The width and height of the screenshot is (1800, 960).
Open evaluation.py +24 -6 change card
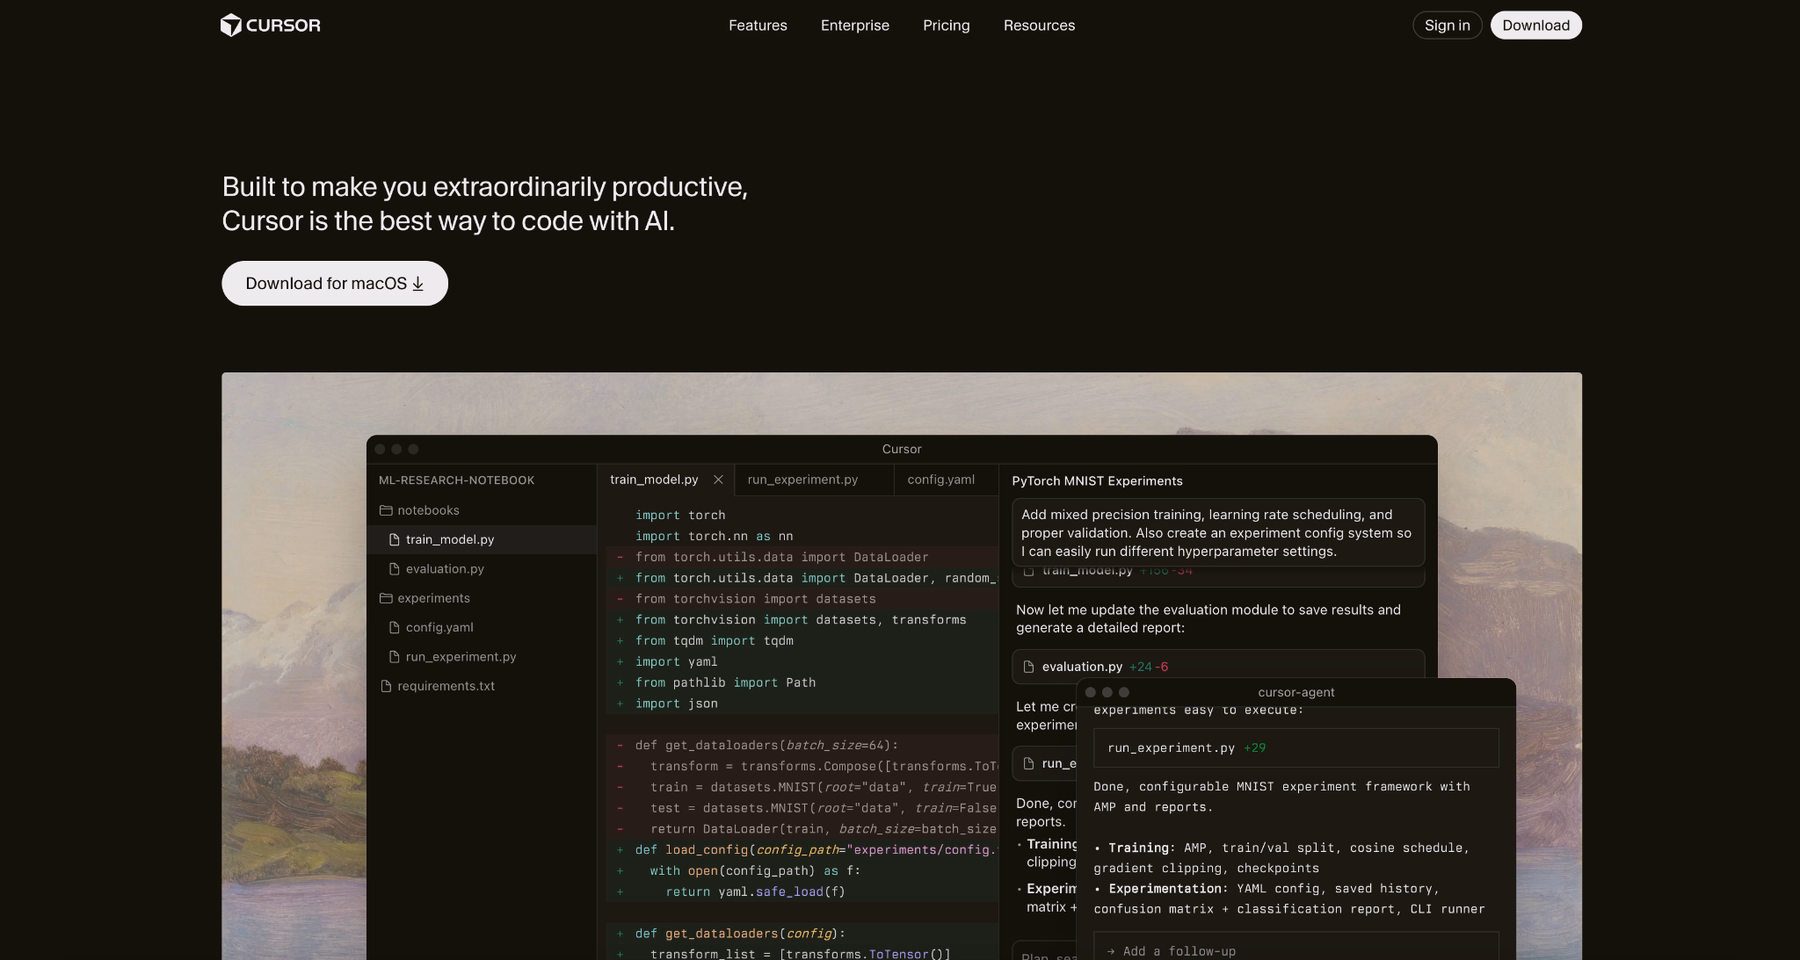[1218, 666]
